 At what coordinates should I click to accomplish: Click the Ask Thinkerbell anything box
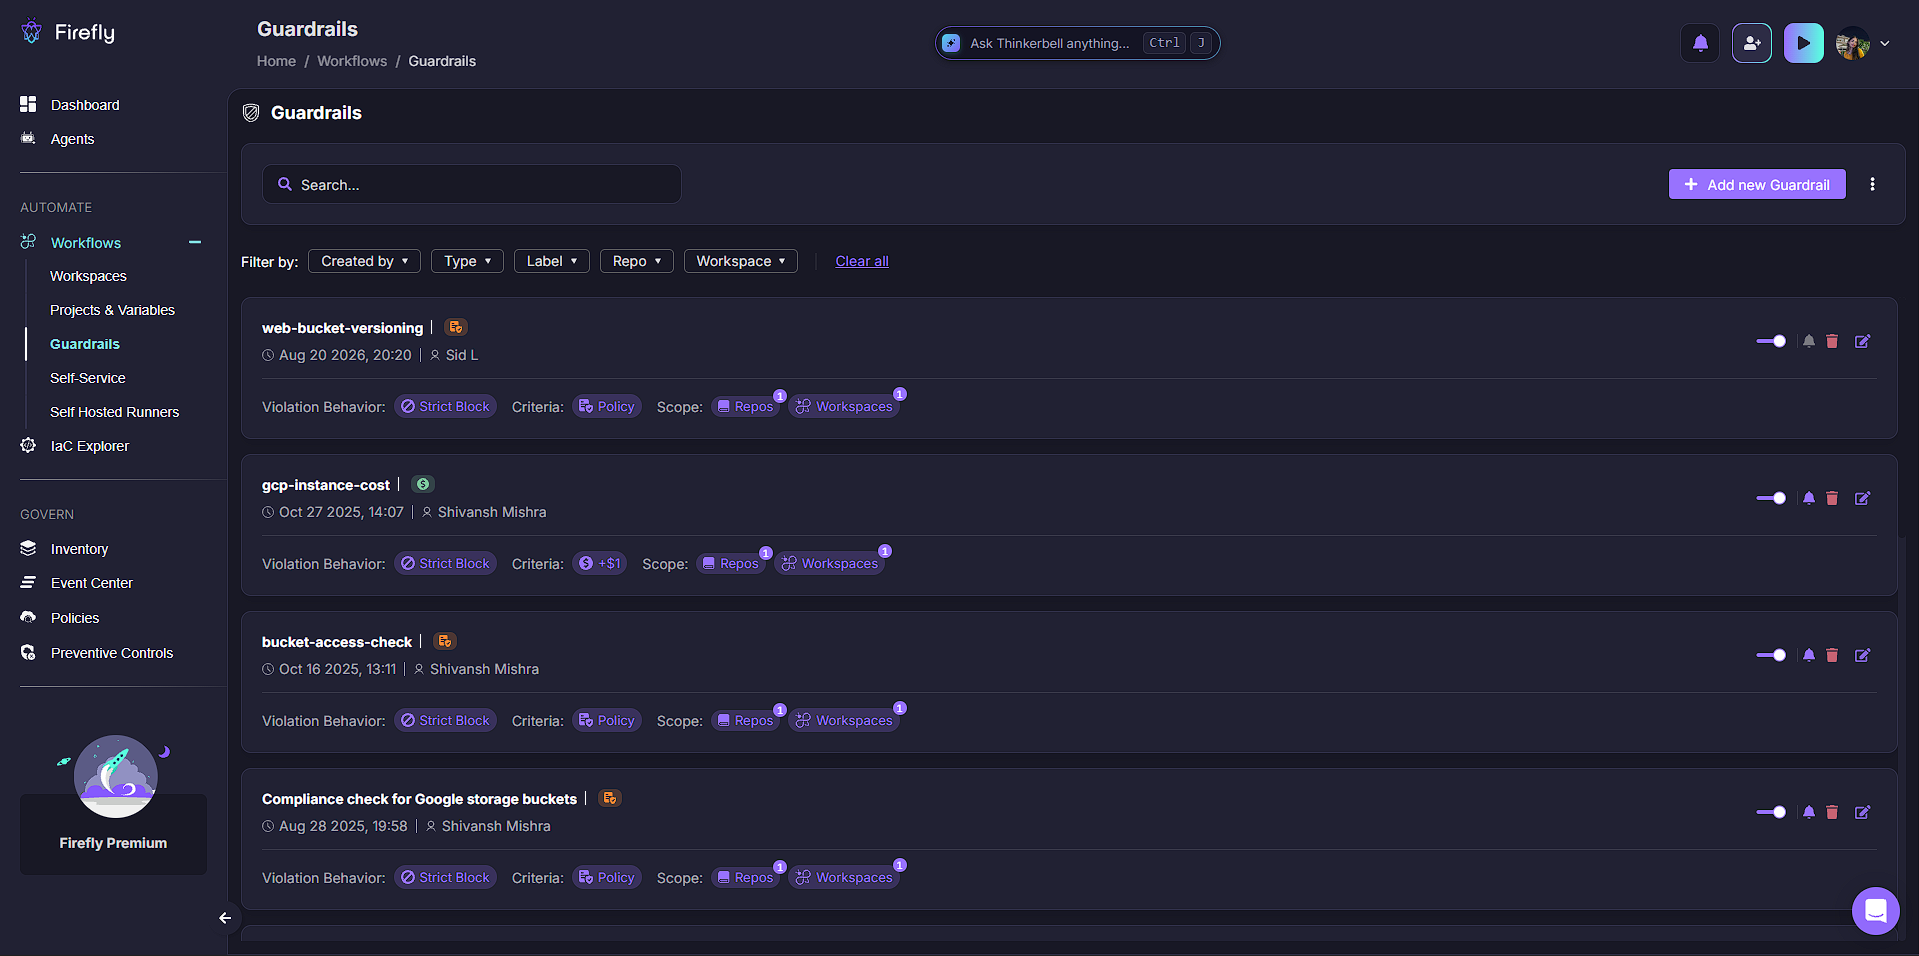[1077, 43]
